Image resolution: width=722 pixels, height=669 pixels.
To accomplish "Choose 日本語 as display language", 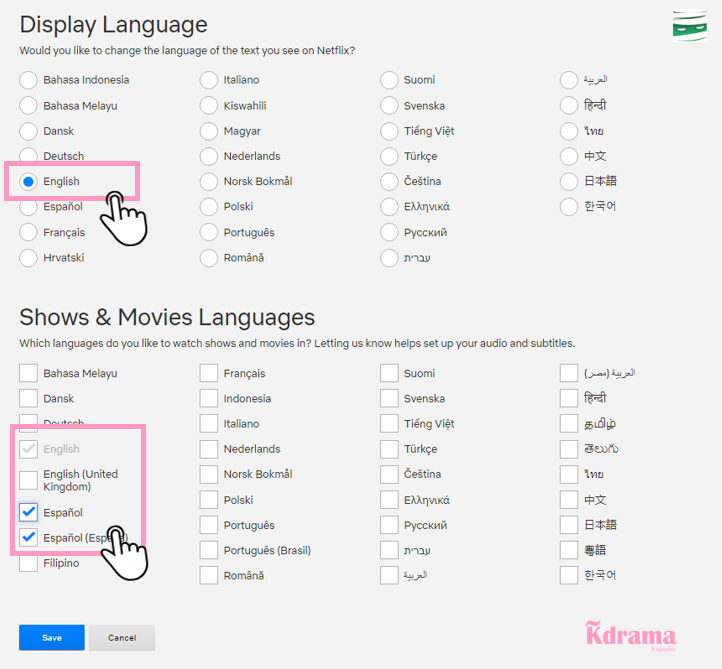I will 569,181.
